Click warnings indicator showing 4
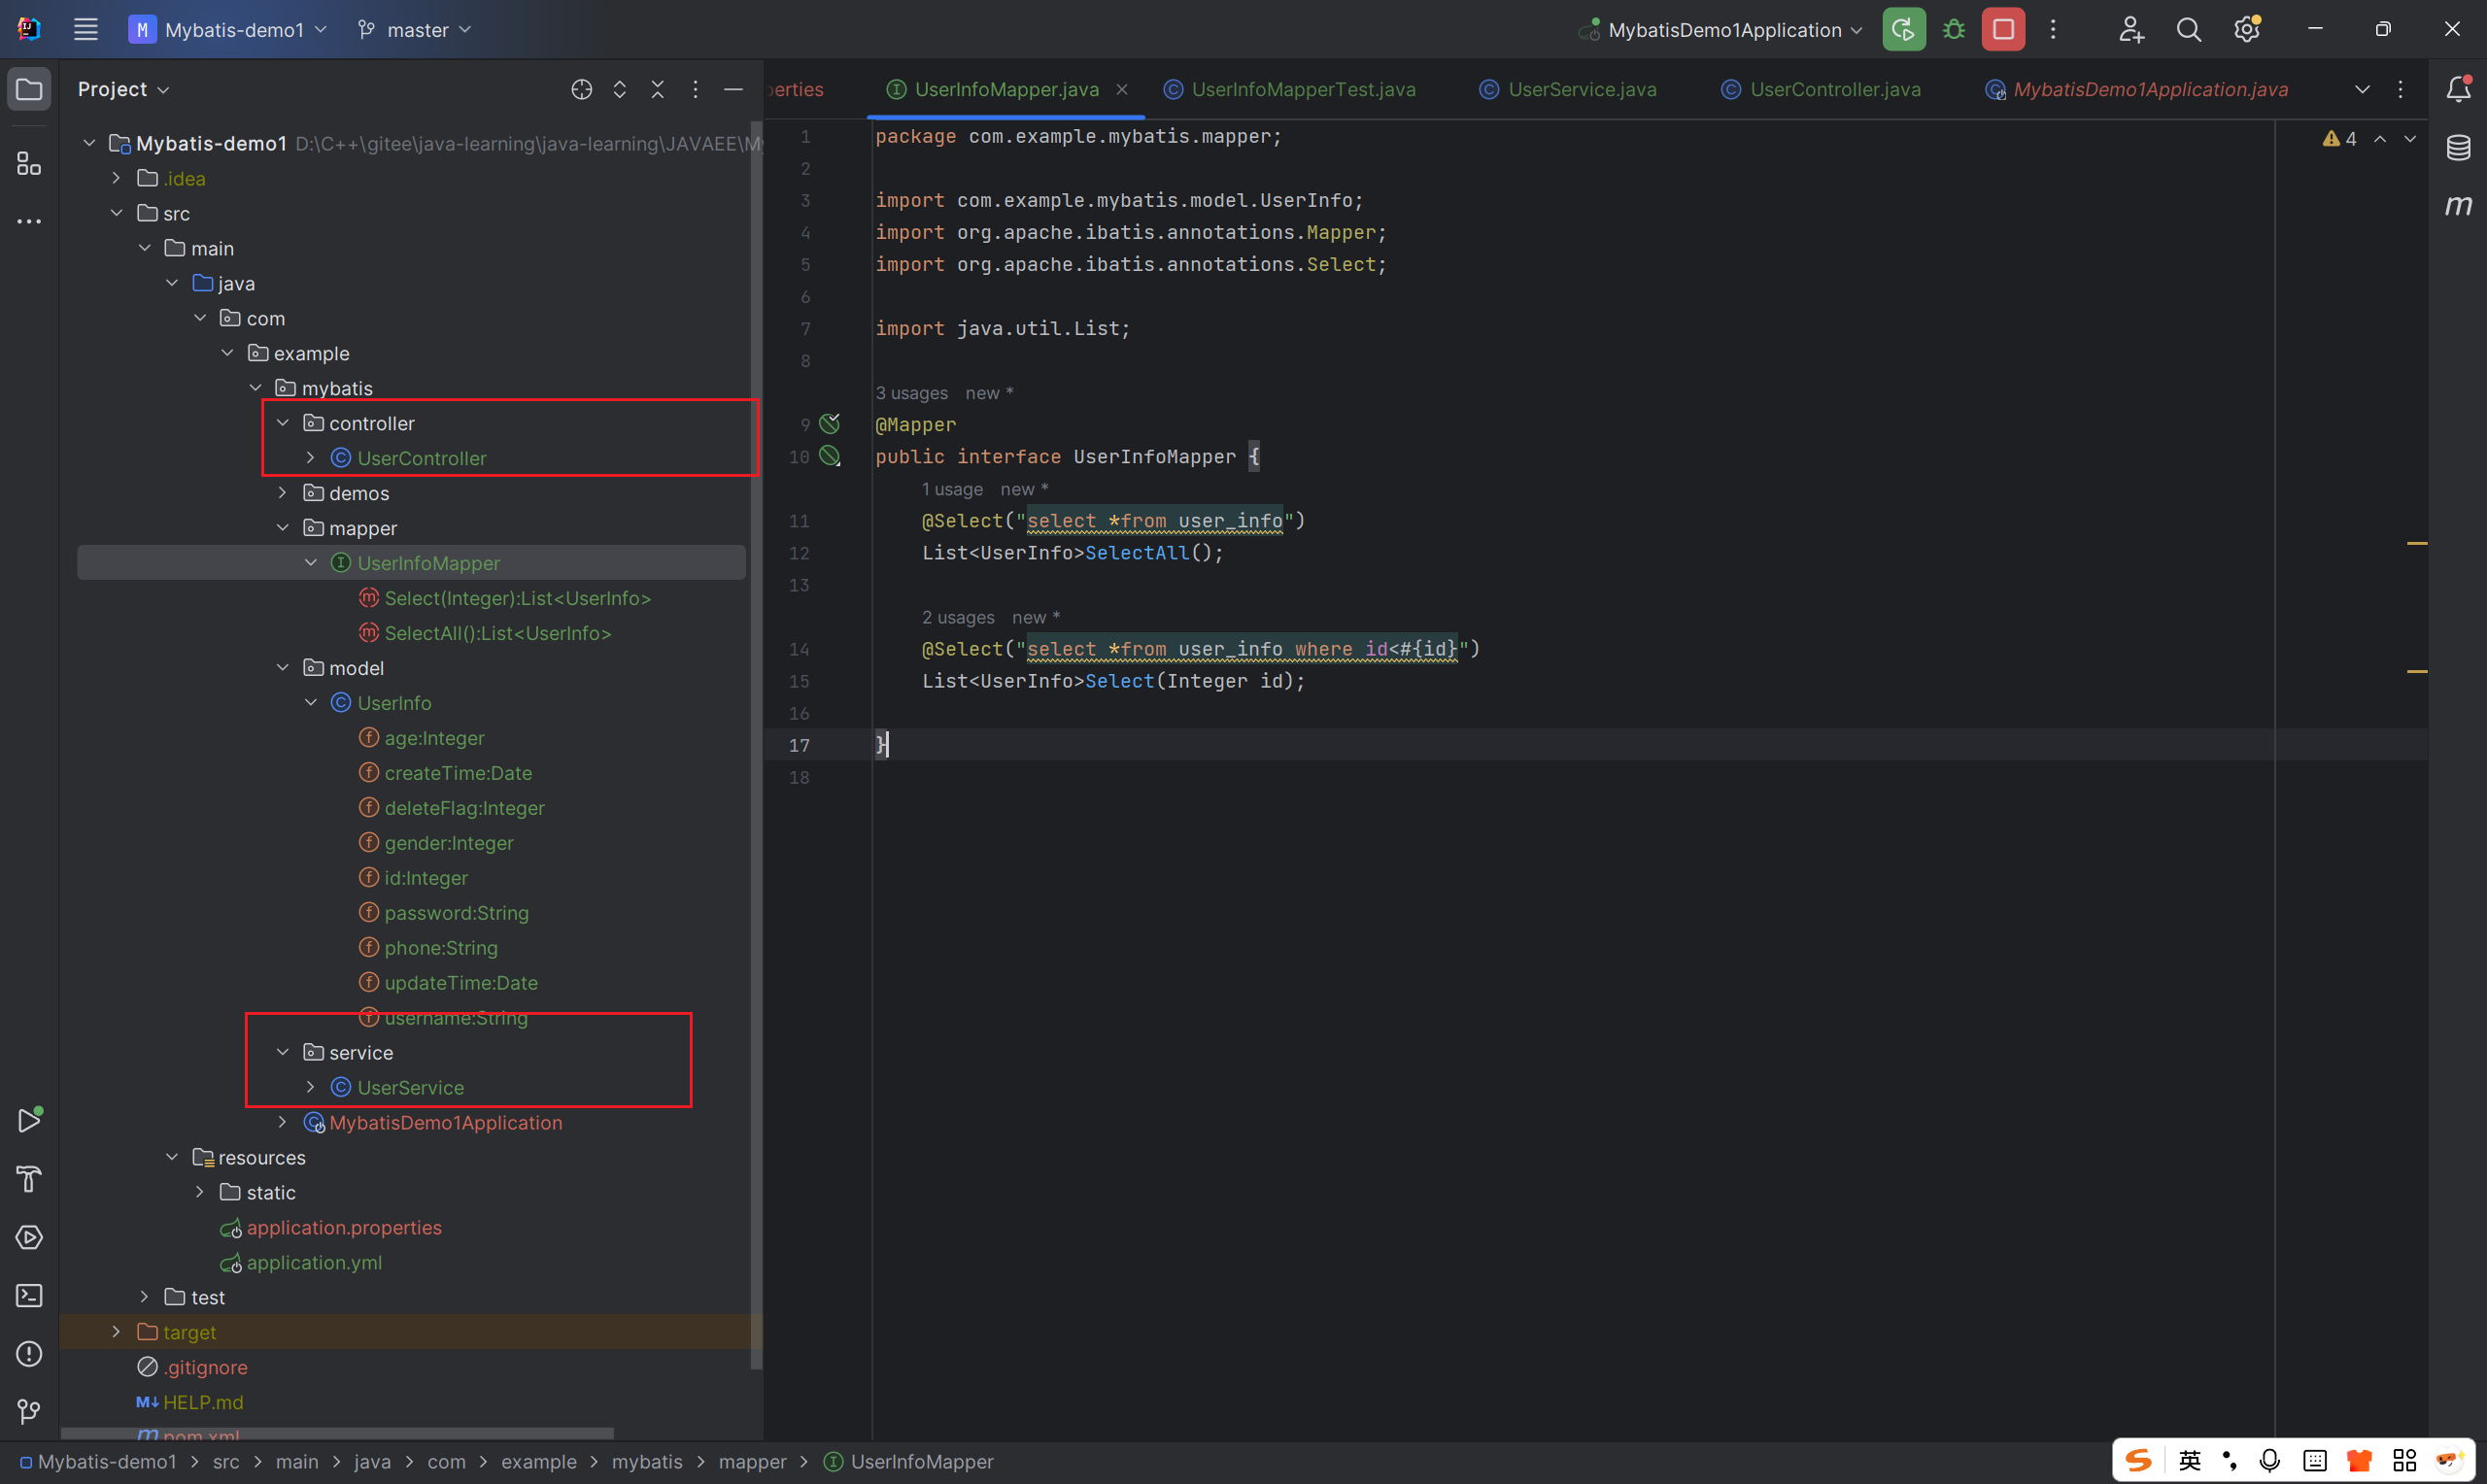2487x1484 pixels. [x=2339, y=139]
